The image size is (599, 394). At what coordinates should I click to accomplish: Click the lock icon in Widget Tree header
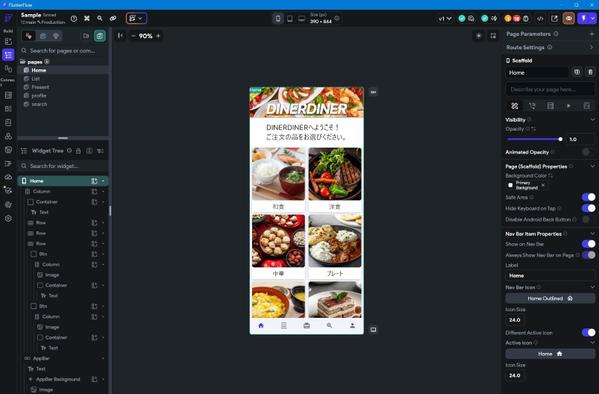[x=78, y=151]
